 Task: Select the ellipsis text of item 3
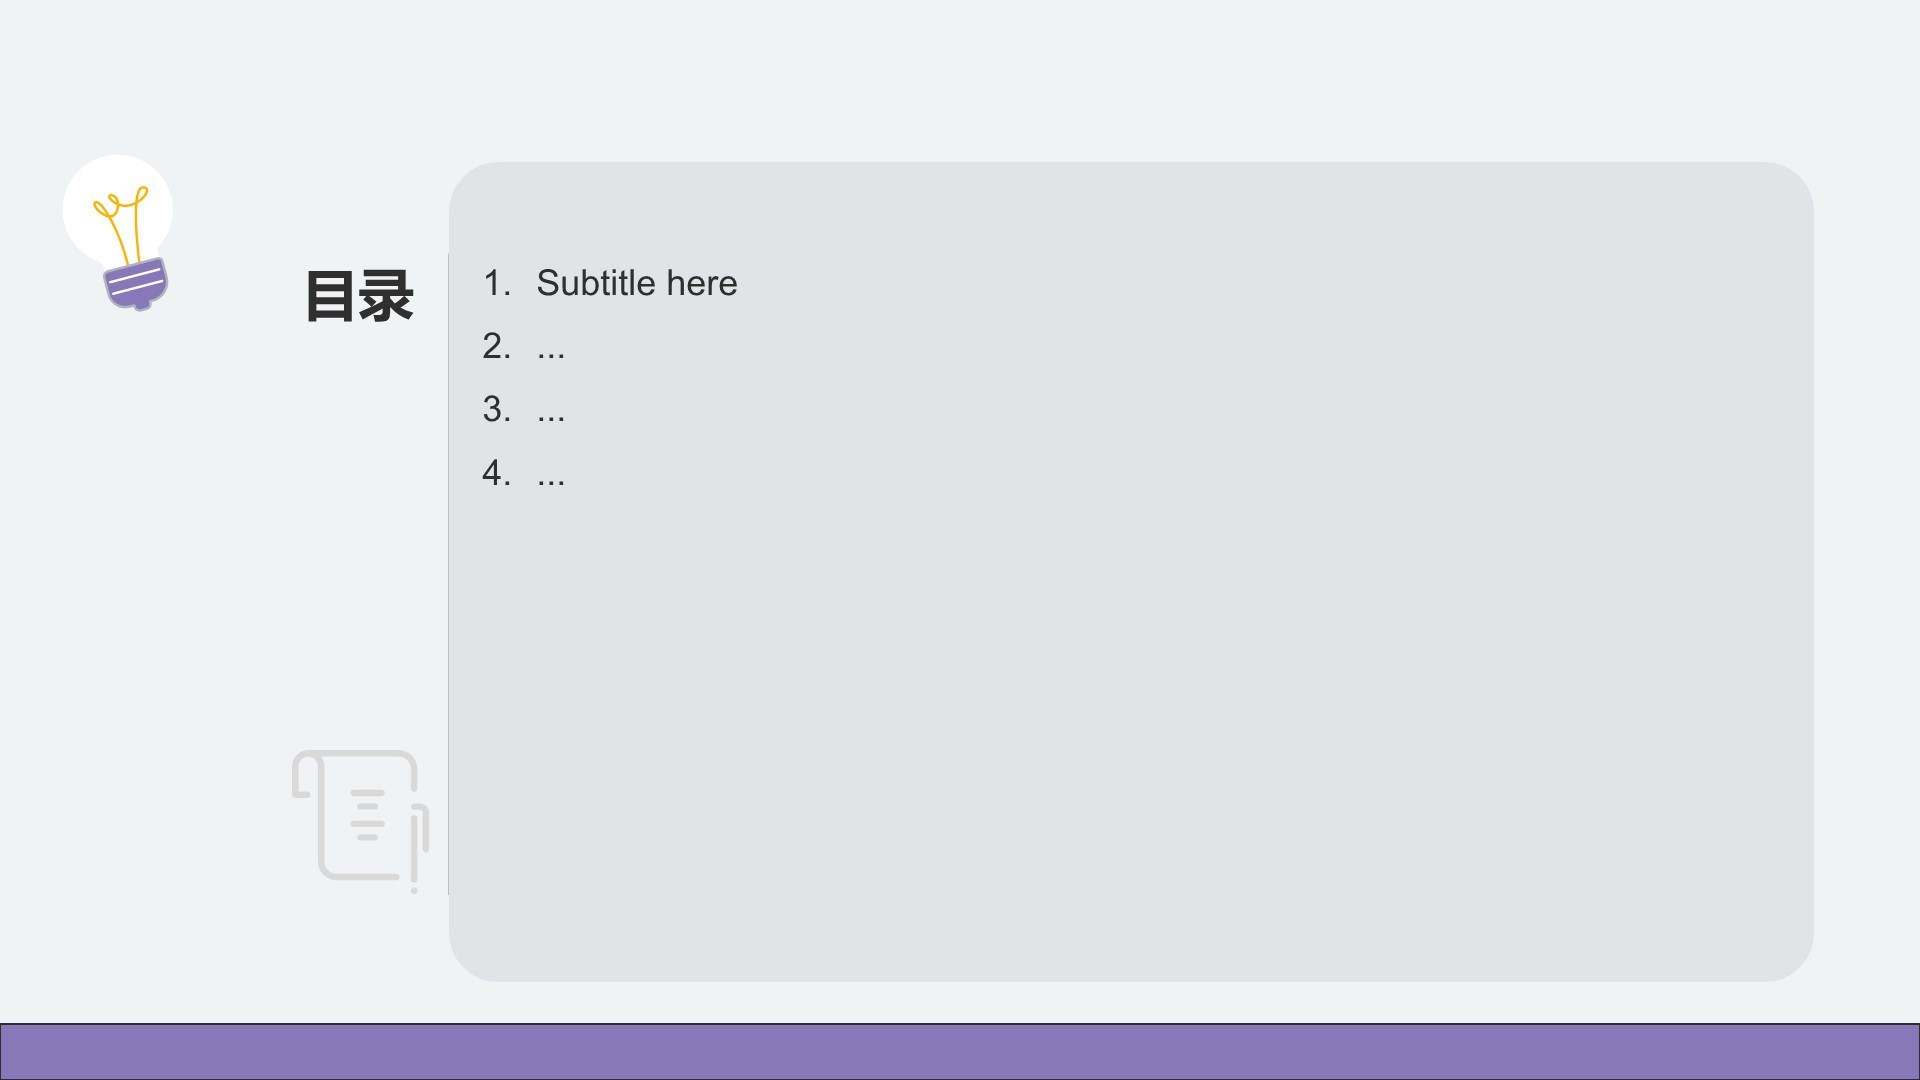click(551, 412)
